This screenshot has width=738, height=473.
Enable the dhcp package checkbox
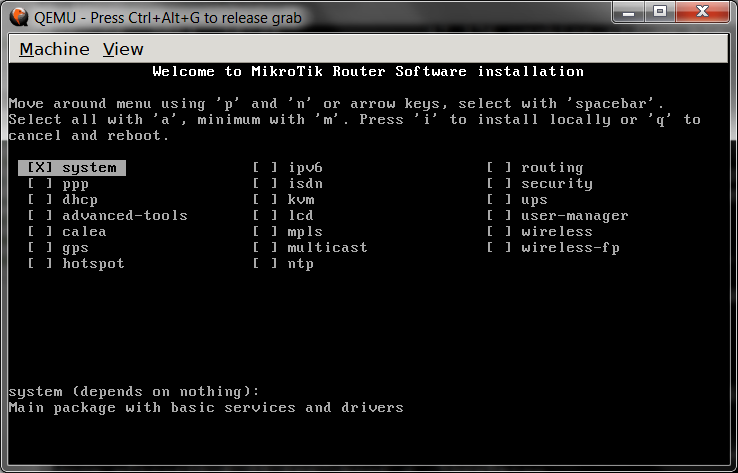click(40, 200)
